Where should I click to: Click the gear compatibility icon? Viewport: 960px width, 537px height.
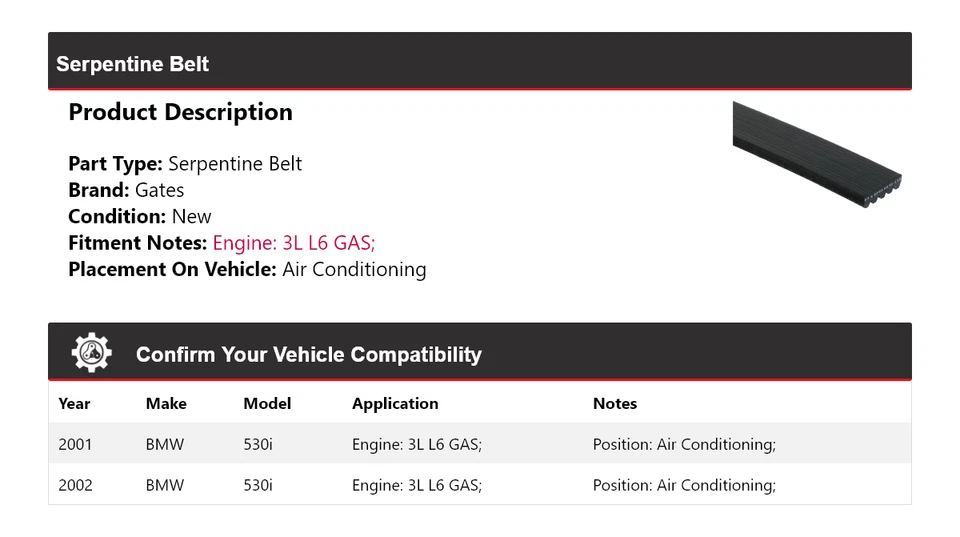point(91,353)
